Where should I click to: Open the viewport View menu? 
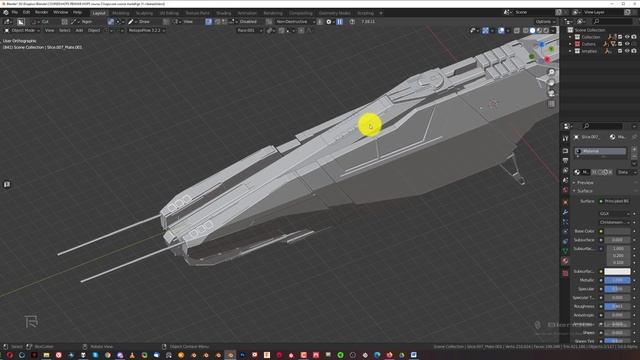(49, 30)
